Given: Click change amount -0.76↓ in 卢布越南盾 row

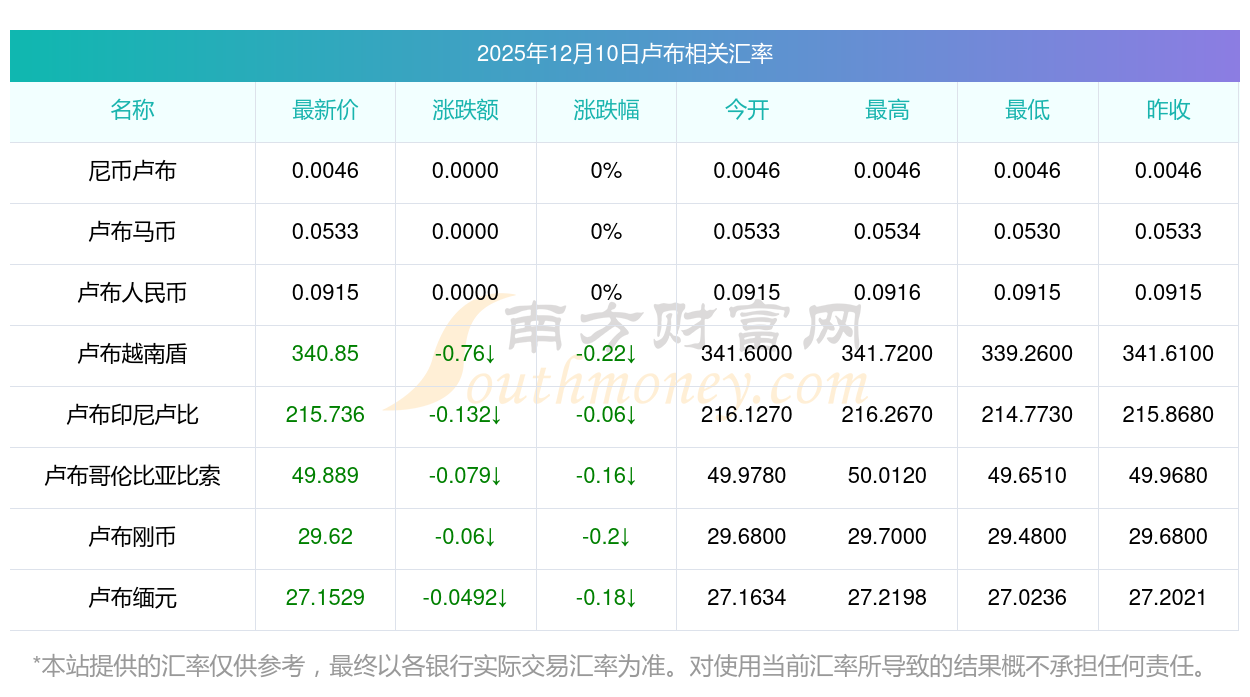Looking at the screenshot, I should tap(466, 354).
